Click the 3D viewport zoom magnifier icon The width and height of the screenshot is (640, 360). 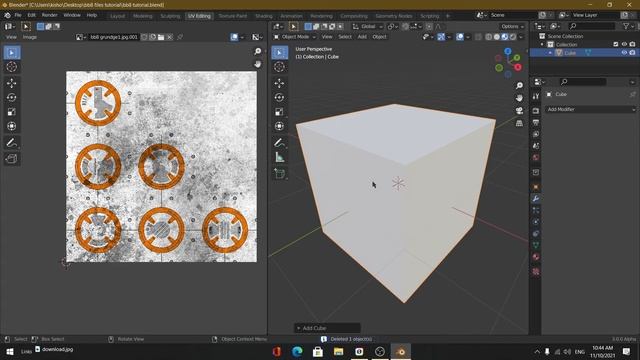[519, 85]
